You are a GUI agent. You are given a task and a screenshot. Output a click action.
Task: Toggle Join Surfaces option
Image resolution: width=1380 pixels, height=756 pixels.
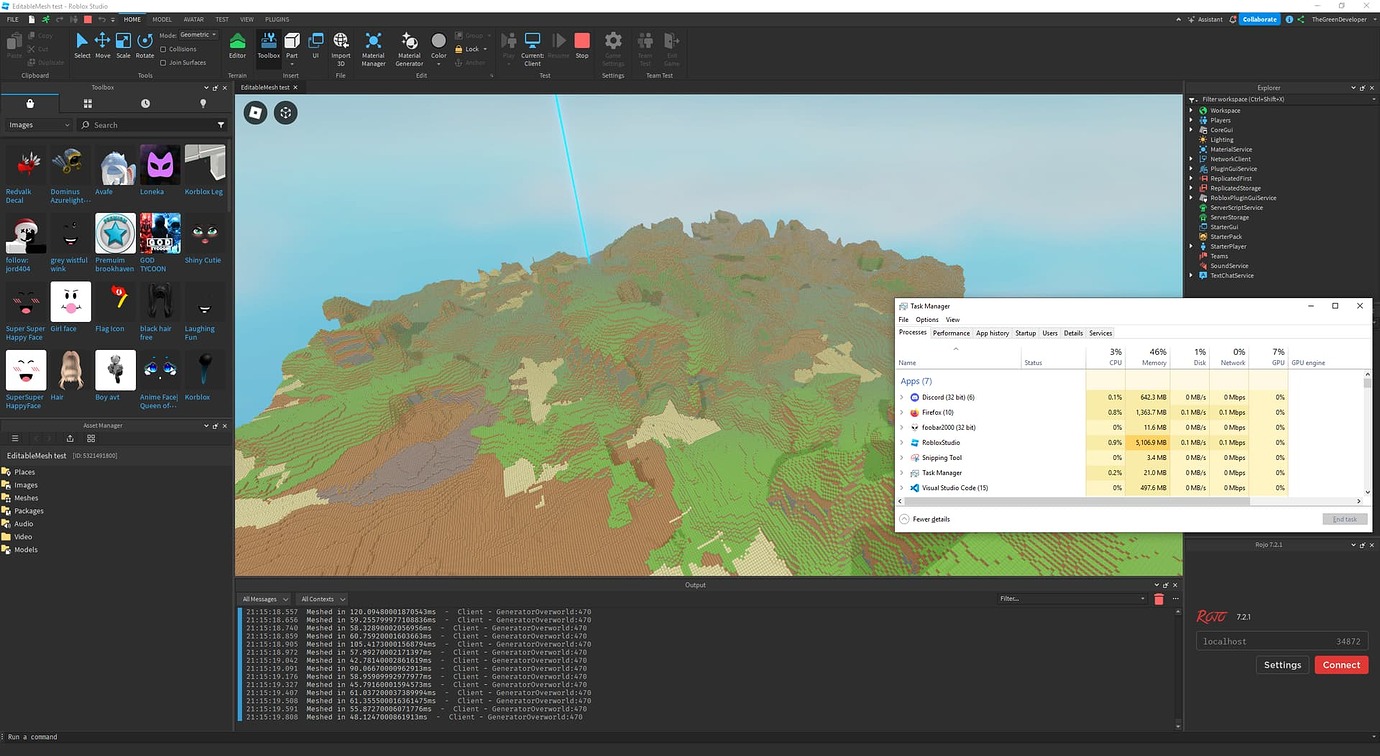(x=163, y=62)
